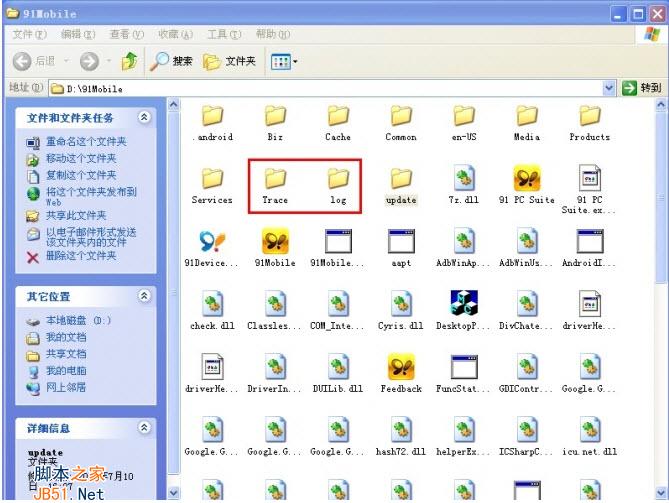Select the 91 PC Suite.ex... config file

[589, 189]
